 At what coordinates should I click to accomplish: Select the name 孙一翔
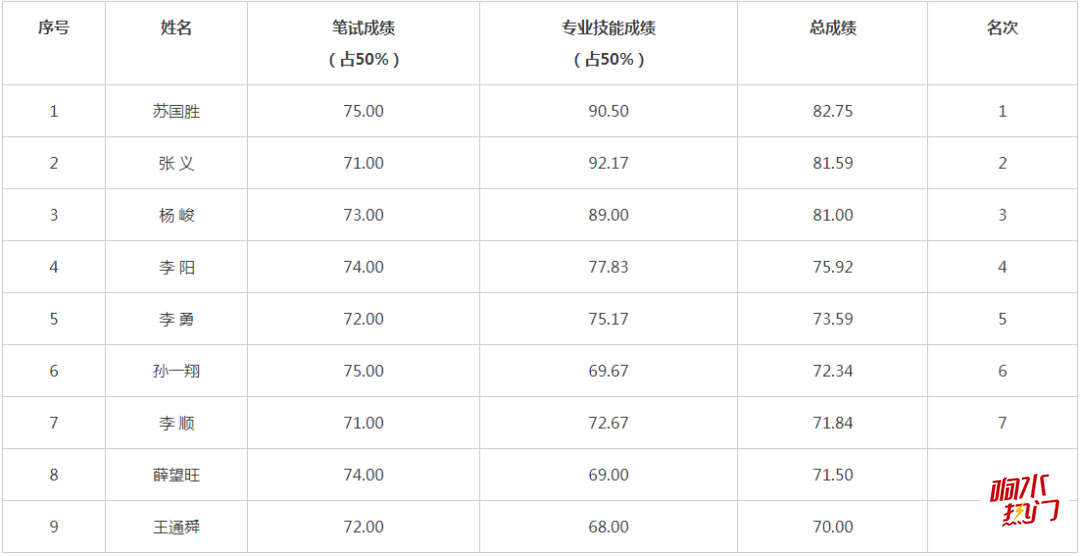tap(176, 371)
